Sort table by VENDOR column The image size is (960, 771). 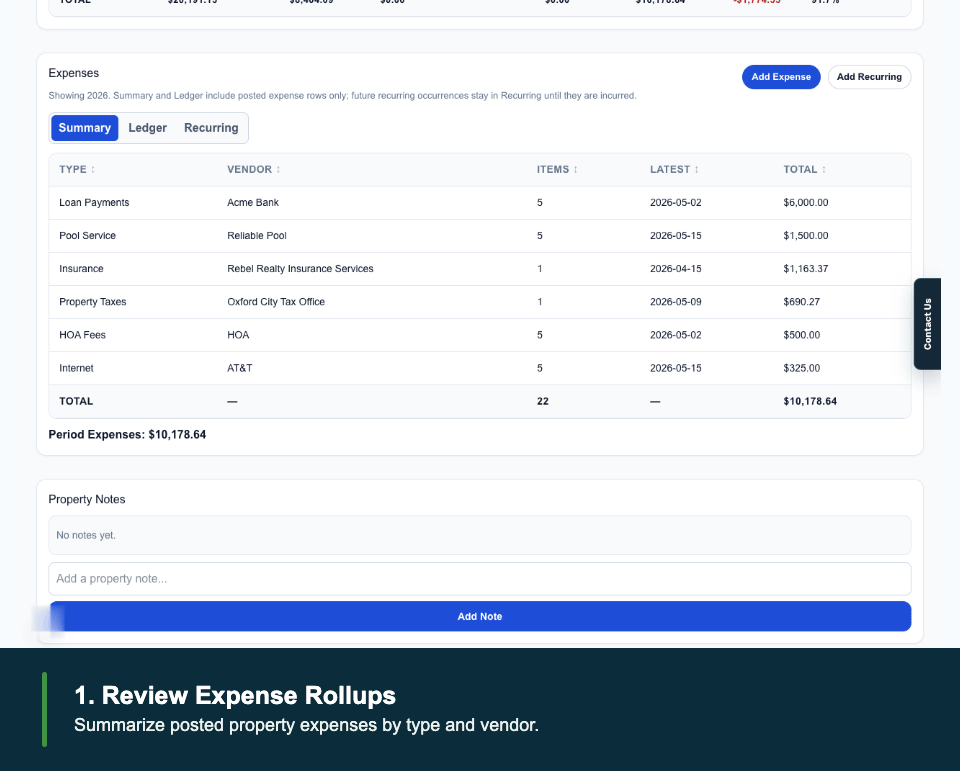tap(253, 170)
